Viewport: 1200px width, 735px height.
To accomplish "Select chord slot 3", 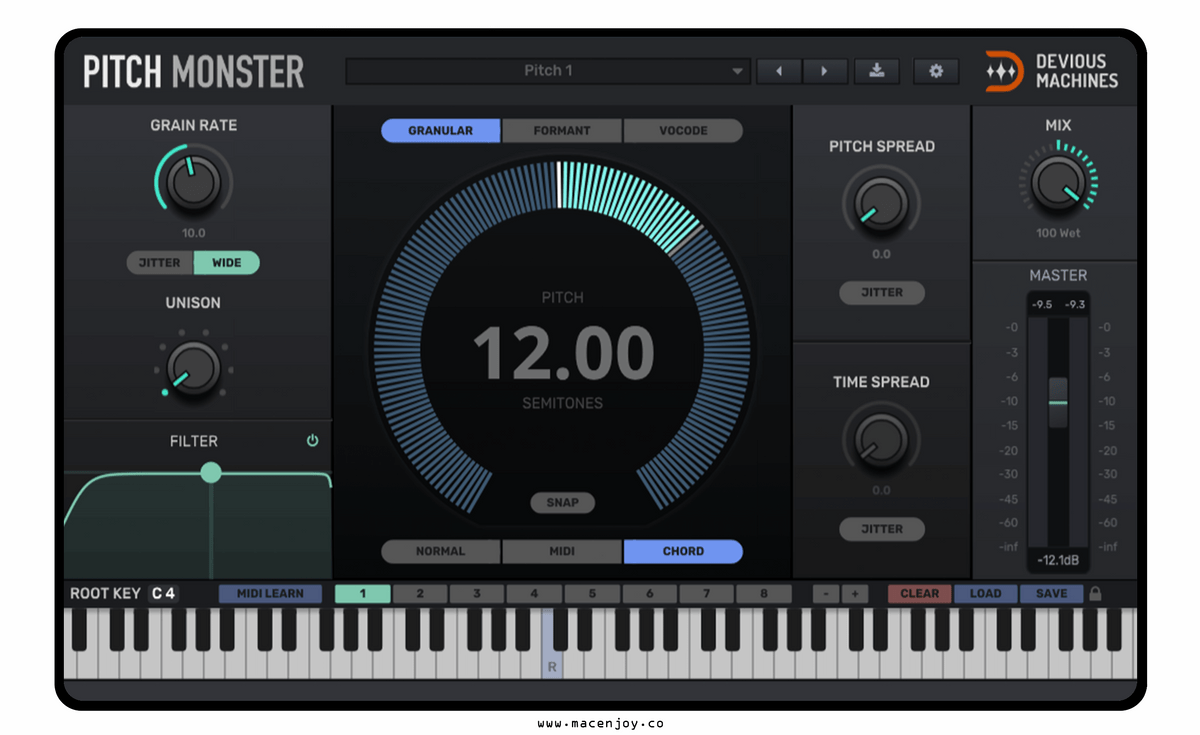I will click(x=476, y=593).
